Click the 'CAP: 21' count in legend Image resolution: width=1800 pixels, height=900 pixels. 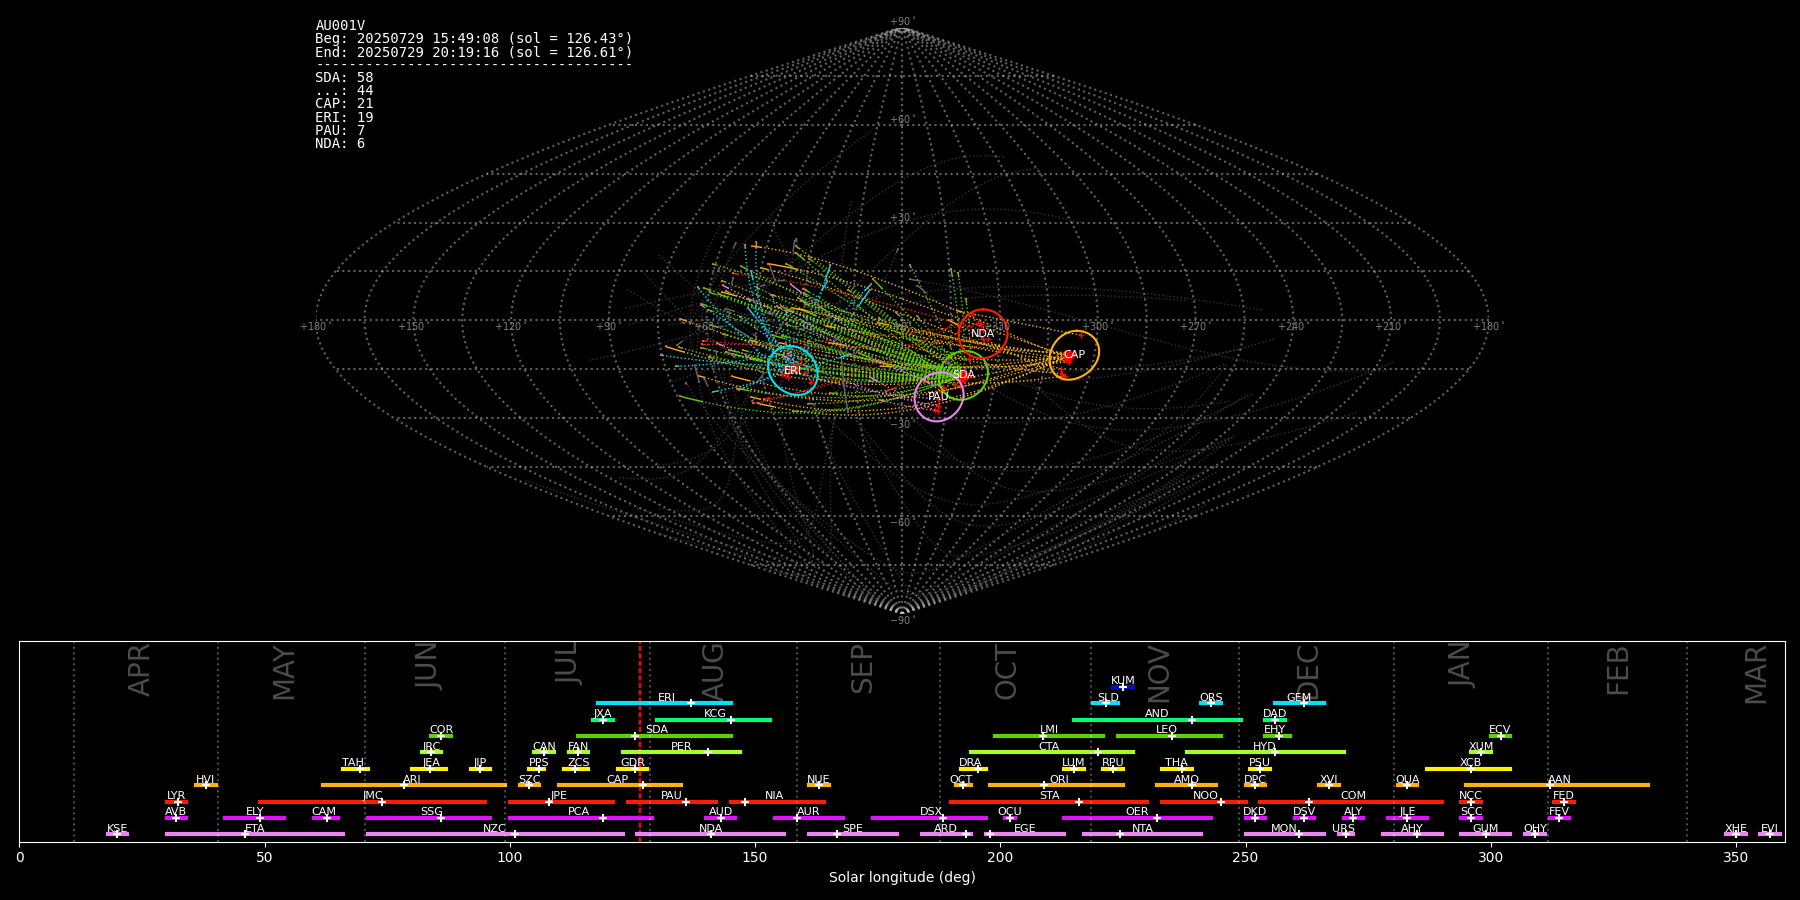pos(344,104)
